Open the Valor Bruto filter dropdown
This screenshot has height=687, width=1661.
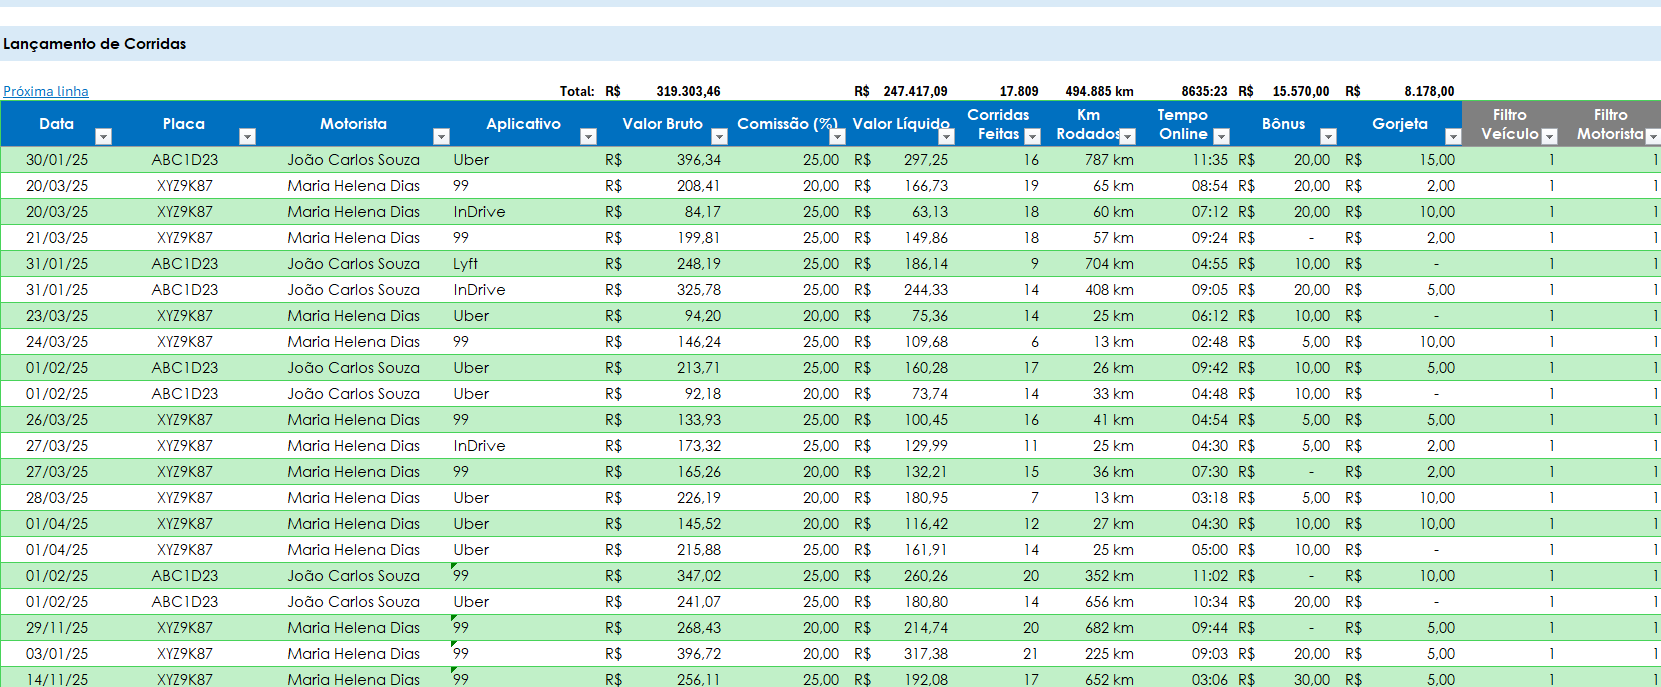click(x=719, y=136)
